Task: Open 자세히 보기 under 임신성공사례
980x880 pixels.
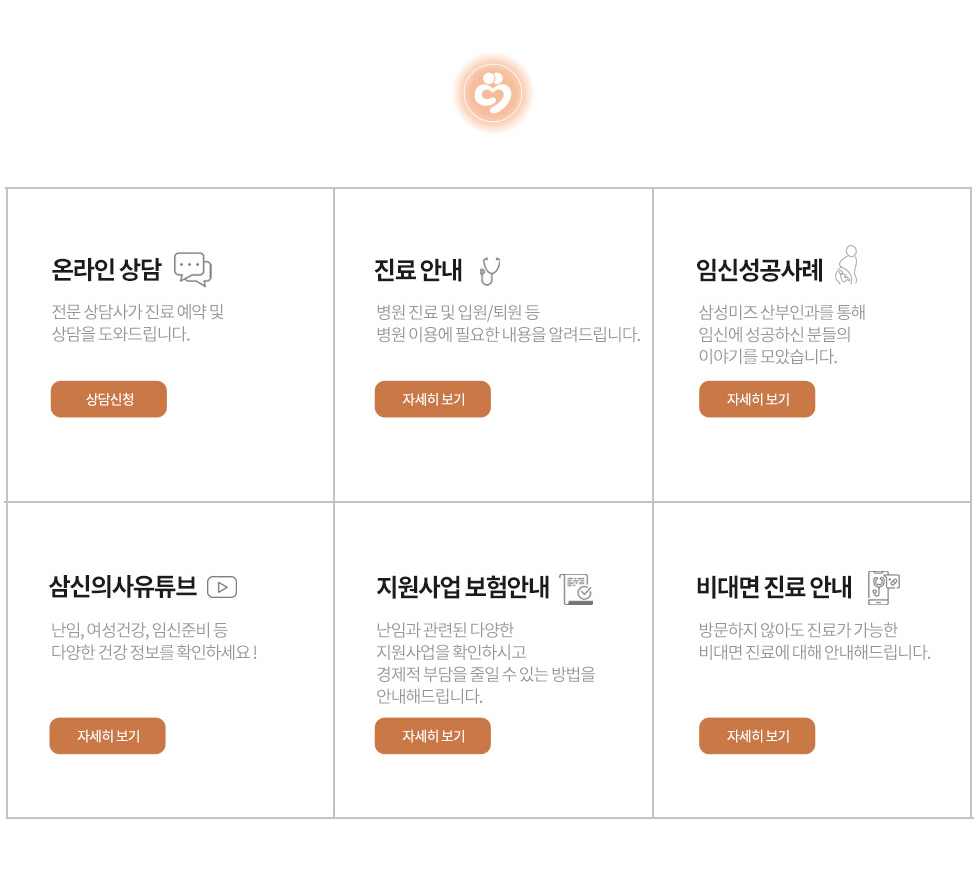Action: click(x=757, y=399)
